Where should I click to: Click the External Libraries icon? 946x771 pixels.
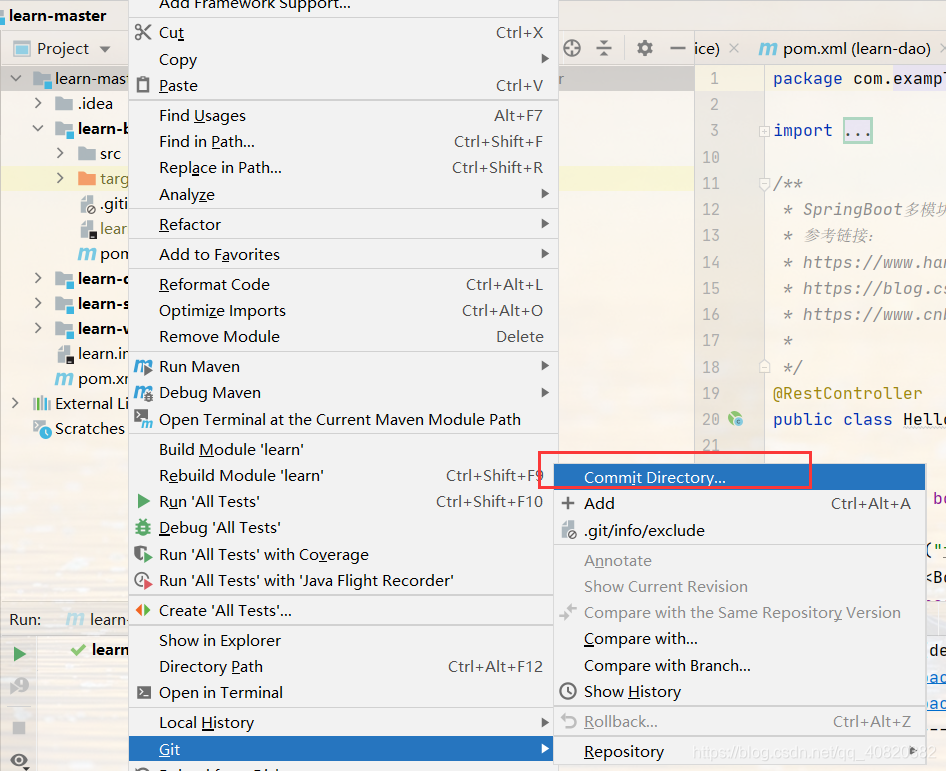tap(42, 403)
